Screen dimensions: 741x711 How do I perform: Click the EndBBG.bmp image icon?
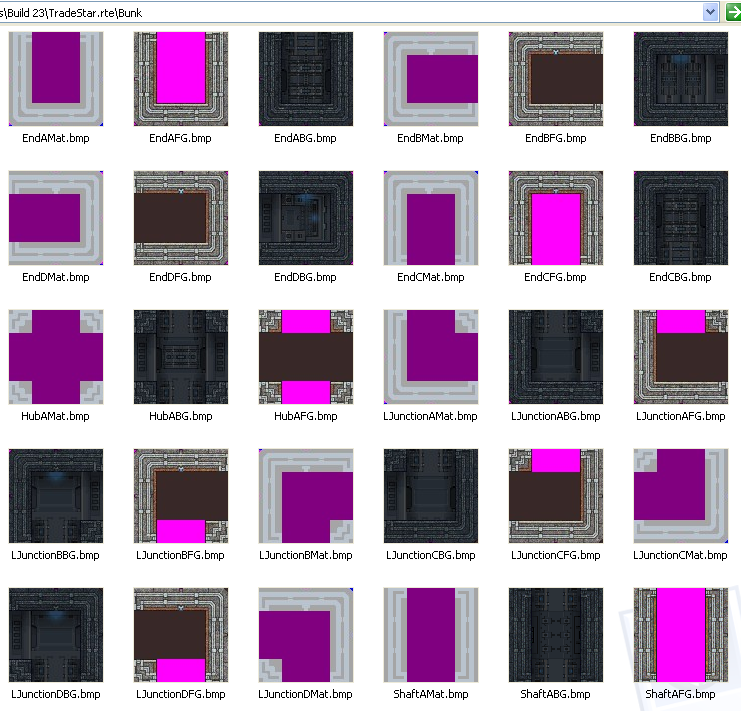pos(681,79)
